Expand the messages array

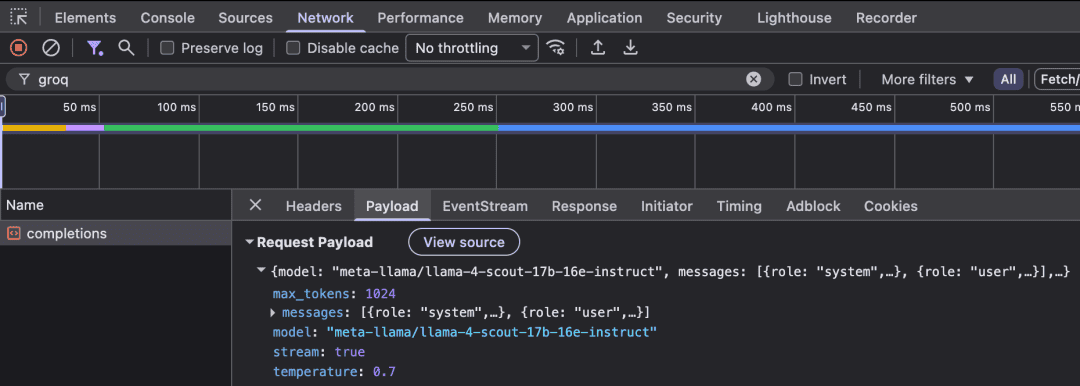tap(273, 313)
